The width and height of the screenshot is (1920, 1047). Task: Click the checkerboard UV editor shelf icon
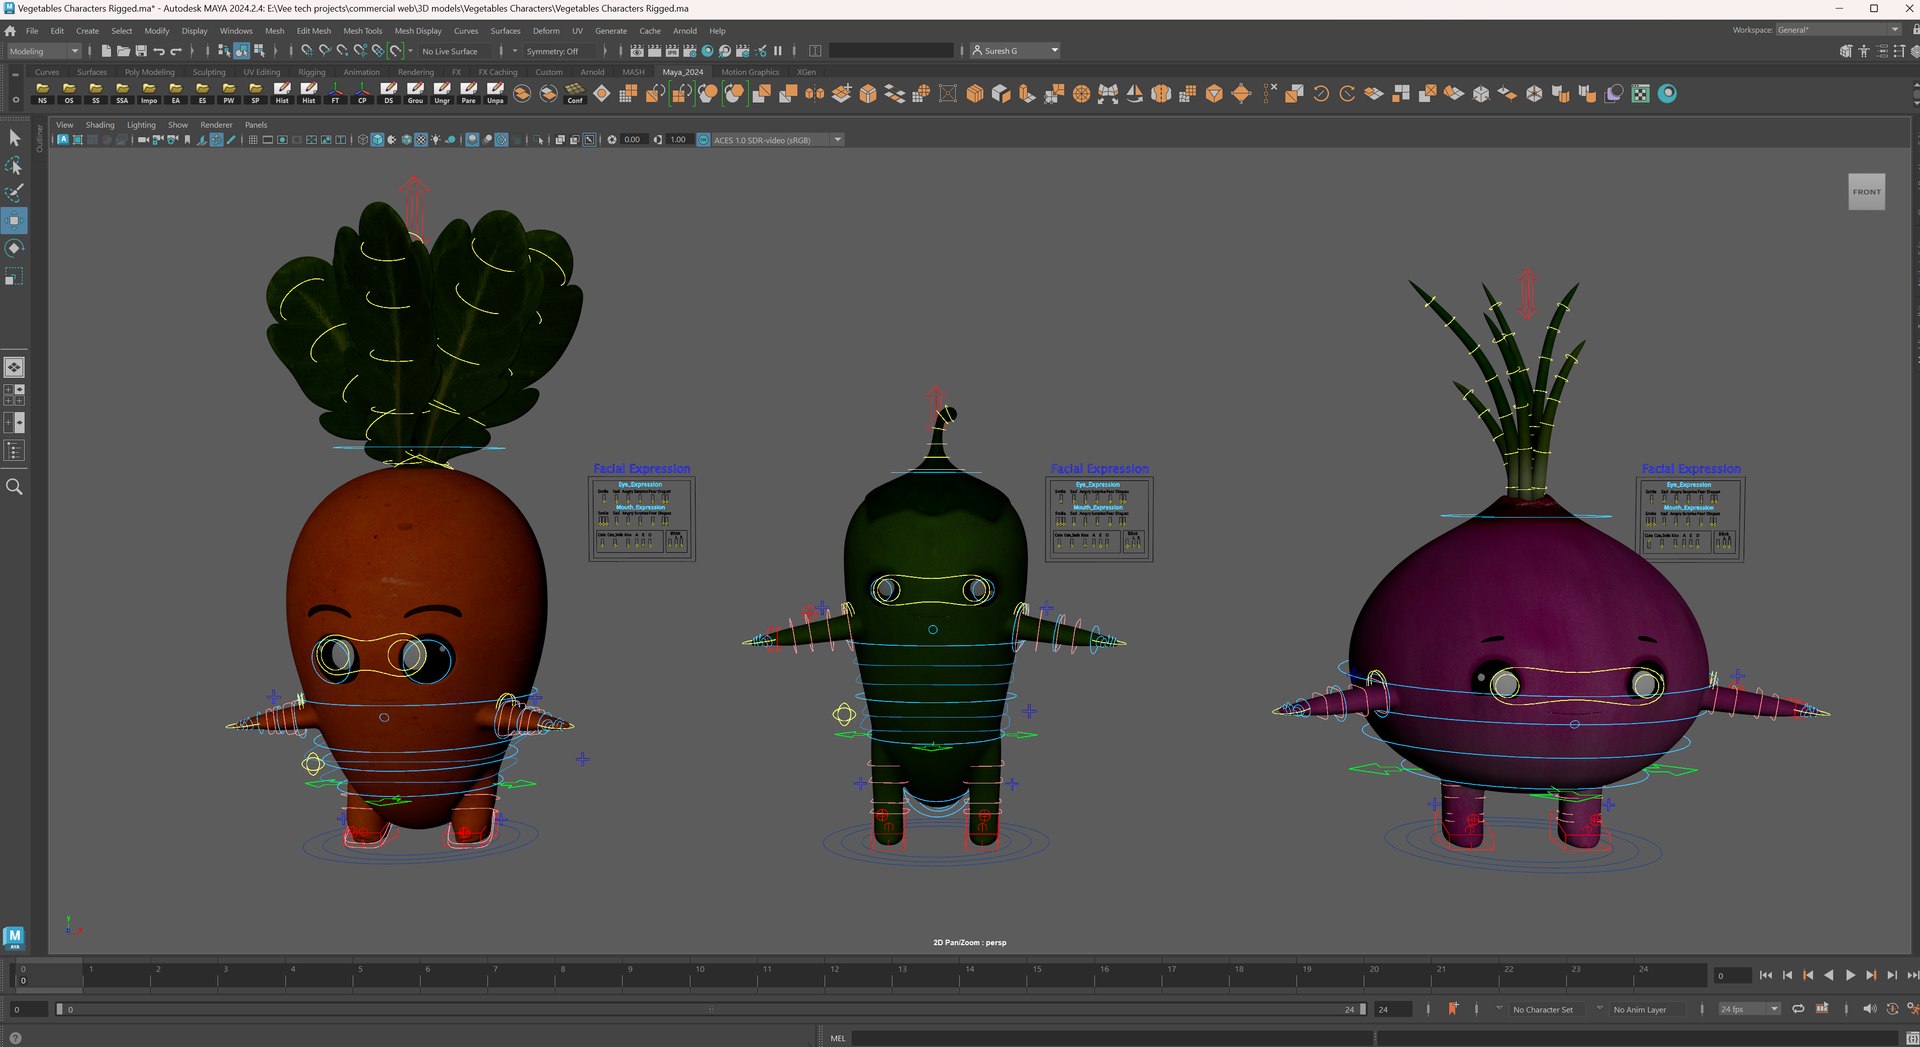pyautogui.click(x=1640, y=93)
